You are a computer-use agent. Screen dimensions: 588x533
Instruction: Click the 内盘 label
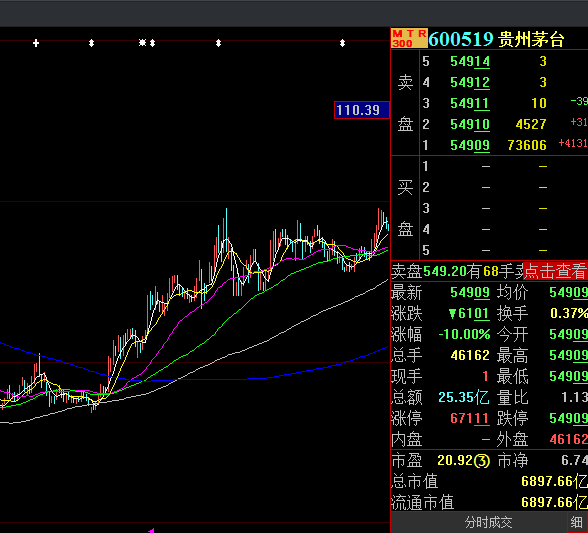(x=407, y=439)
